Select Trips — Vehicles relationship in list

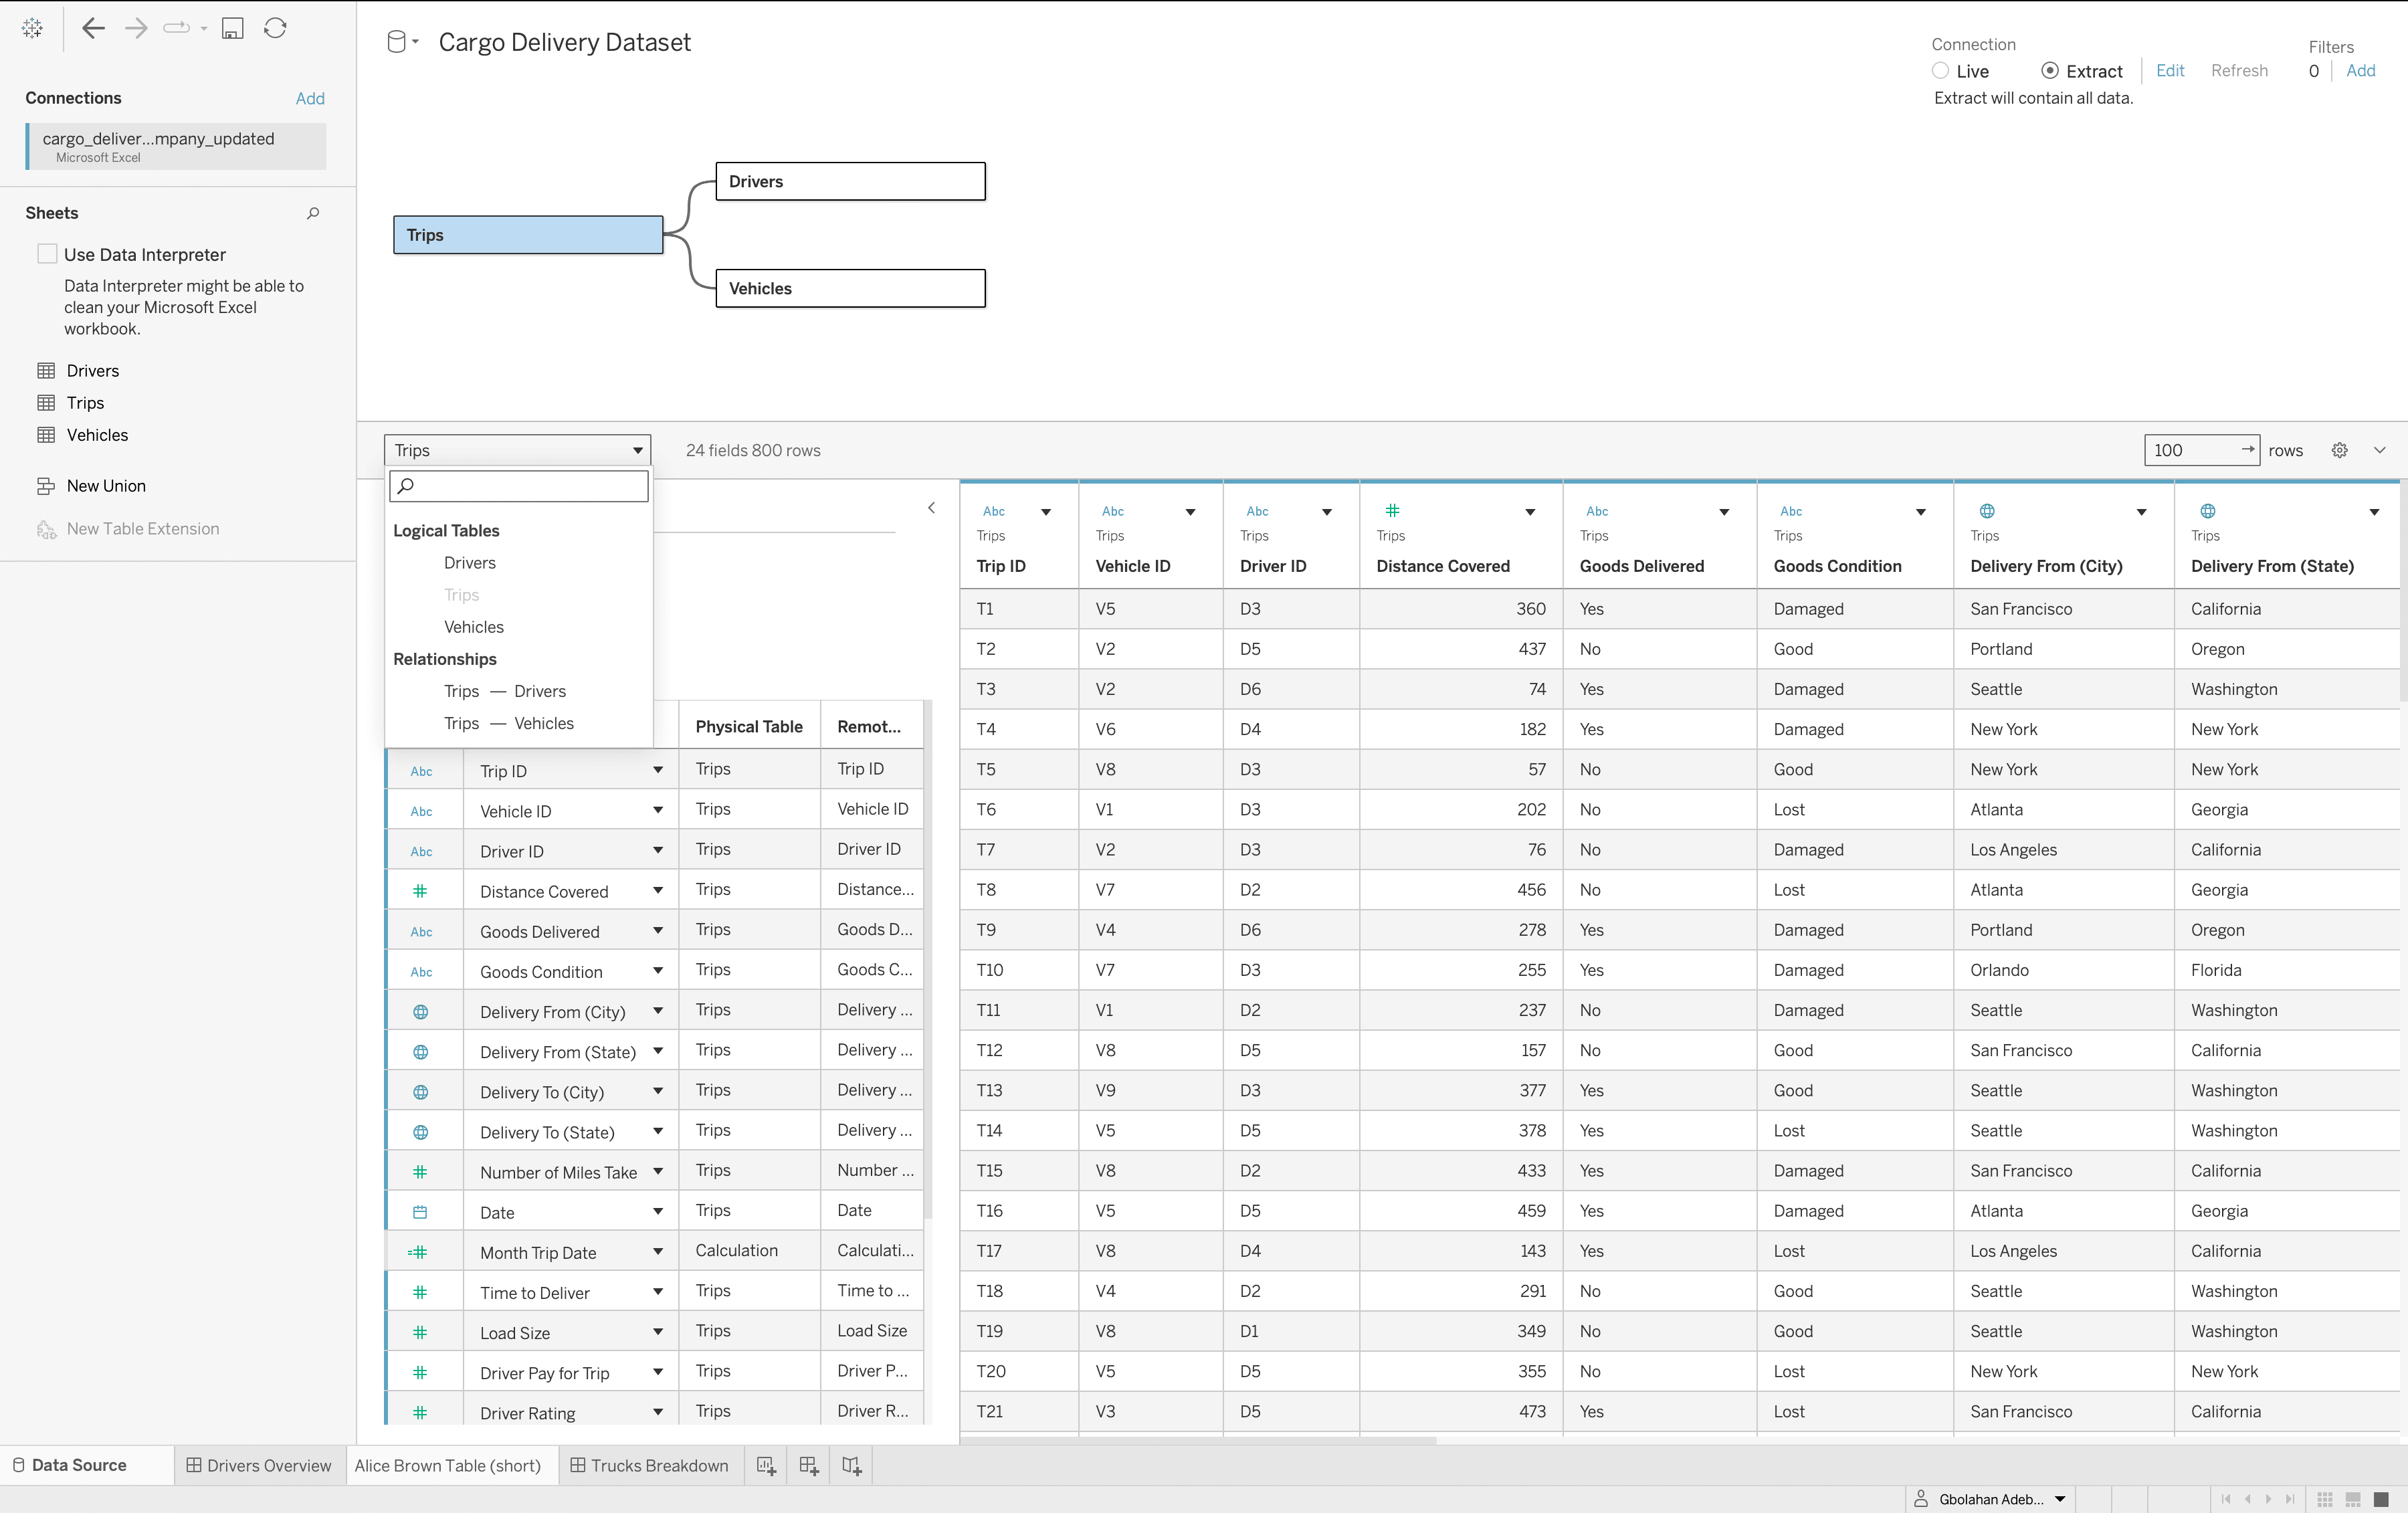pos(509,723)
